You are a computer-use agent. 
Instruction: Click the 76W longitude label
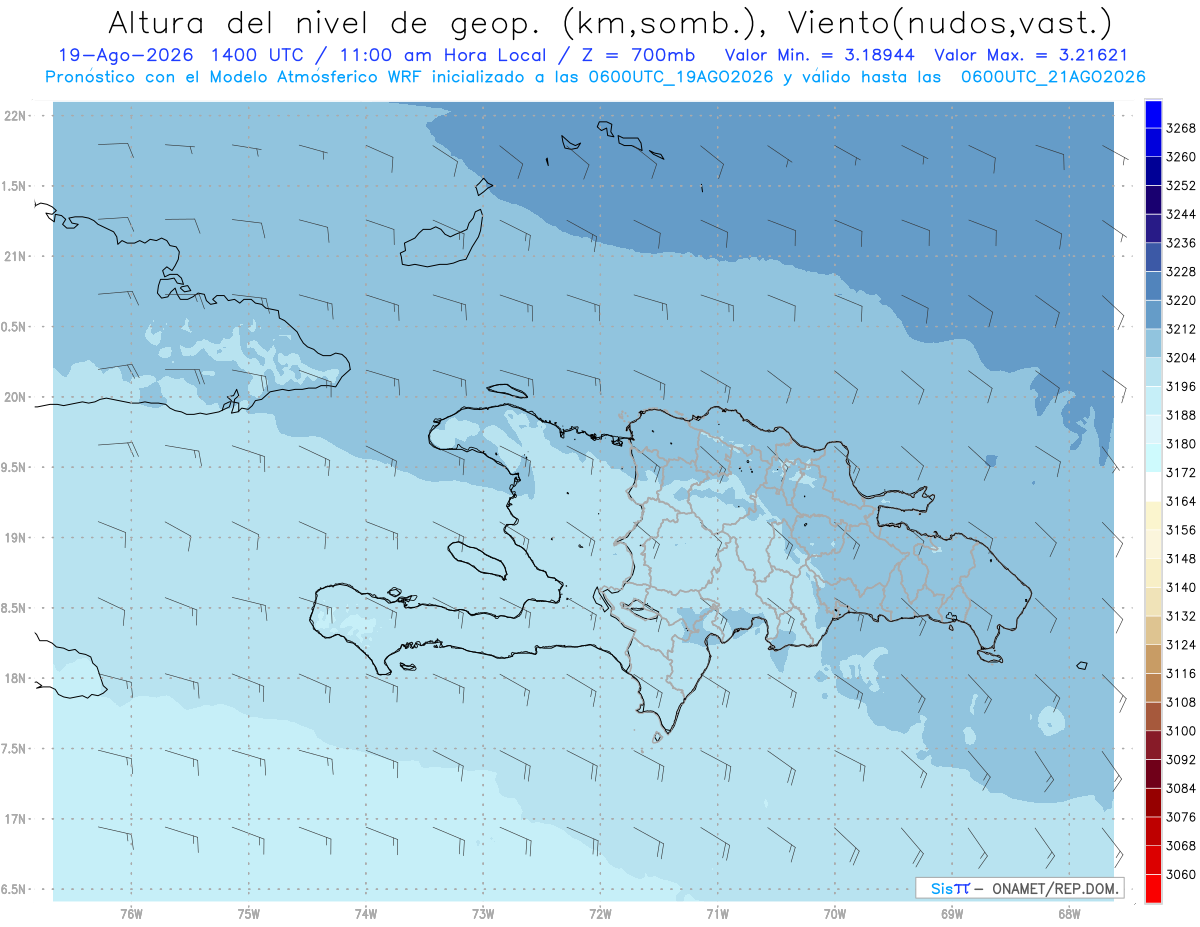point(131,913)
